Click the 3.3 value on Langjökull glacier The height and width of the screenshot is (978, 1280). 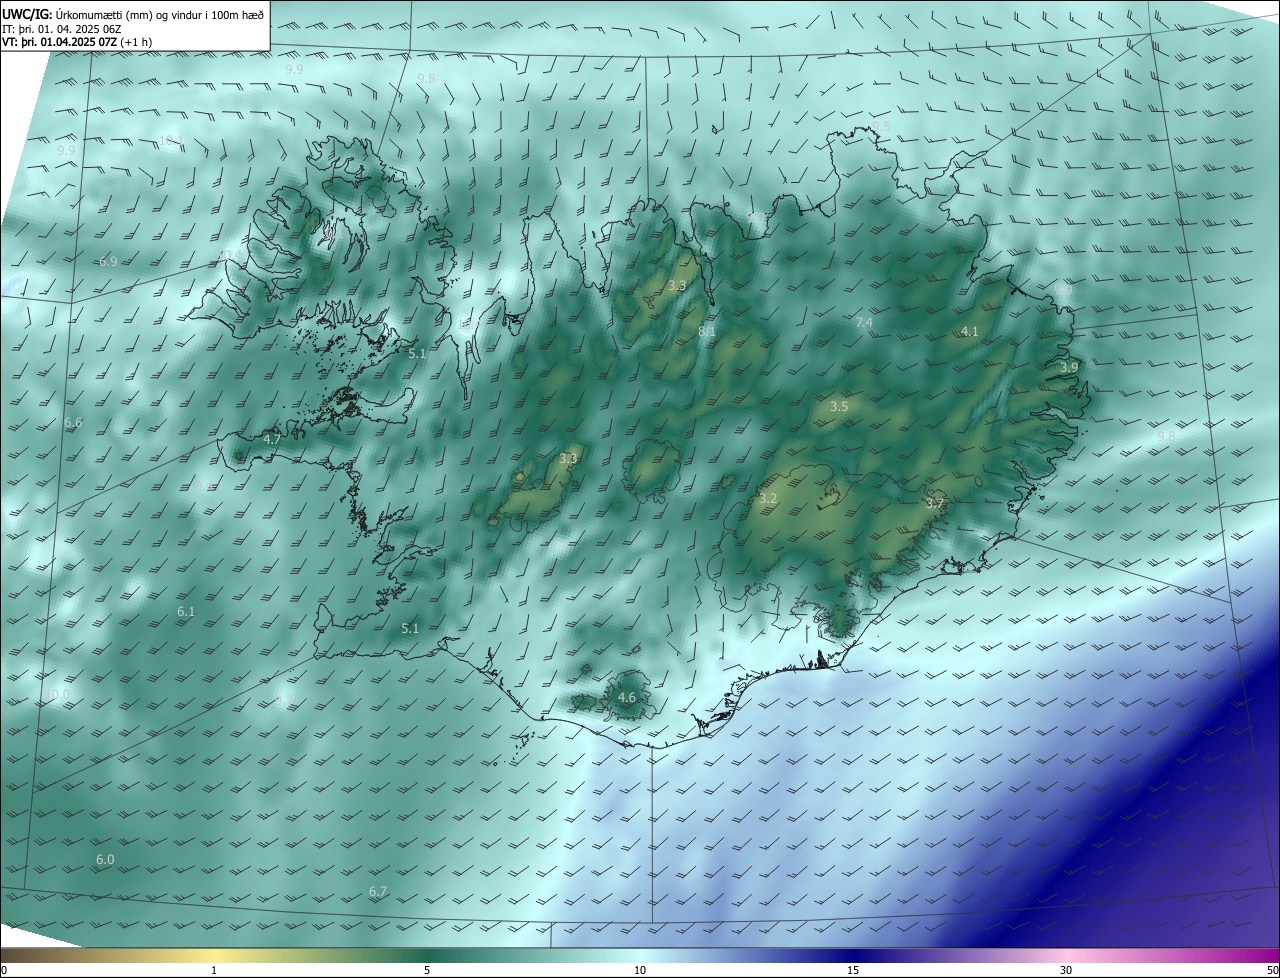tap(568, 459)
